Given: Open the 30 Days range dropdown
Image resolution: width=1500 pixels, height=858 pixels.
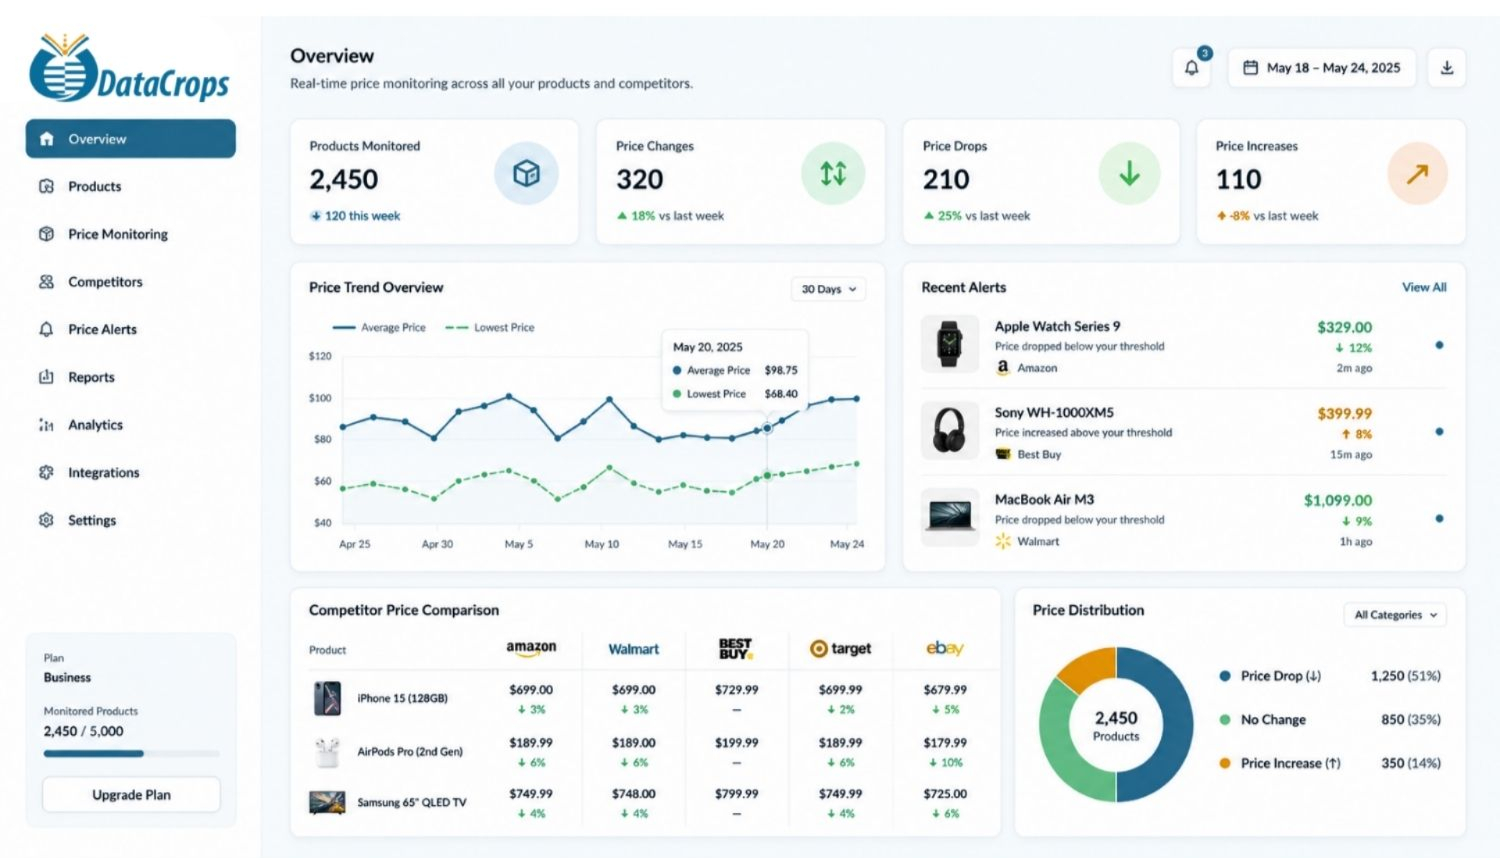Looking at the screenshot, I should pyautogui.click(x=828, y=289).
